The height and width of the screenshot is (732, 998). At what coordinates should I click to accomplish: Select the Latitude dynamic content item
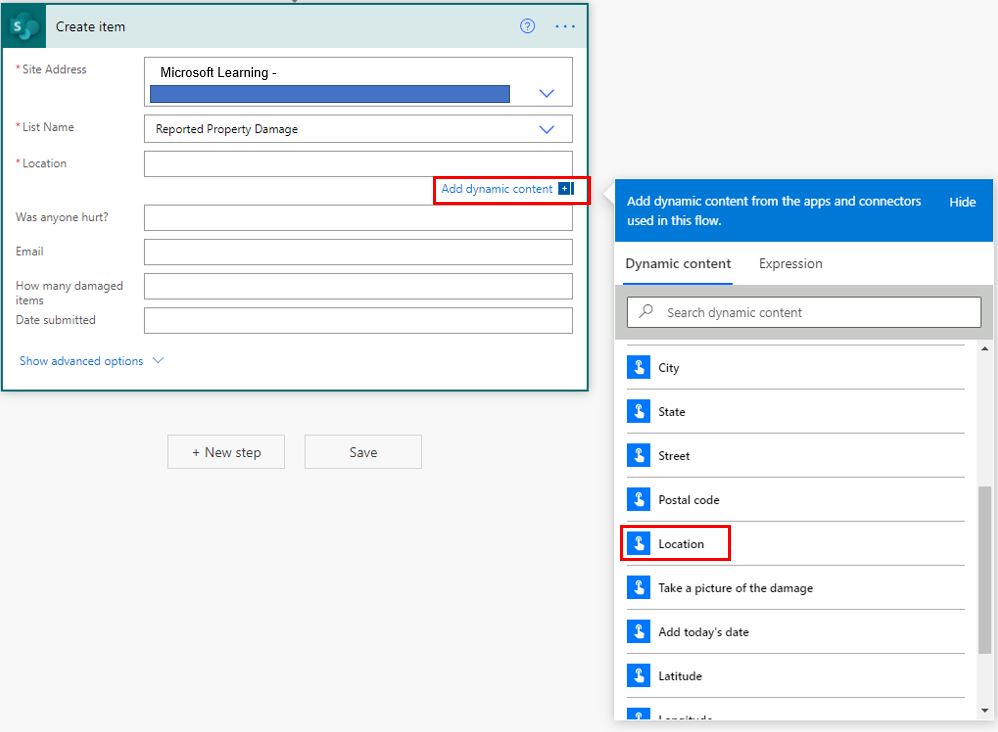tap(796, 675)
